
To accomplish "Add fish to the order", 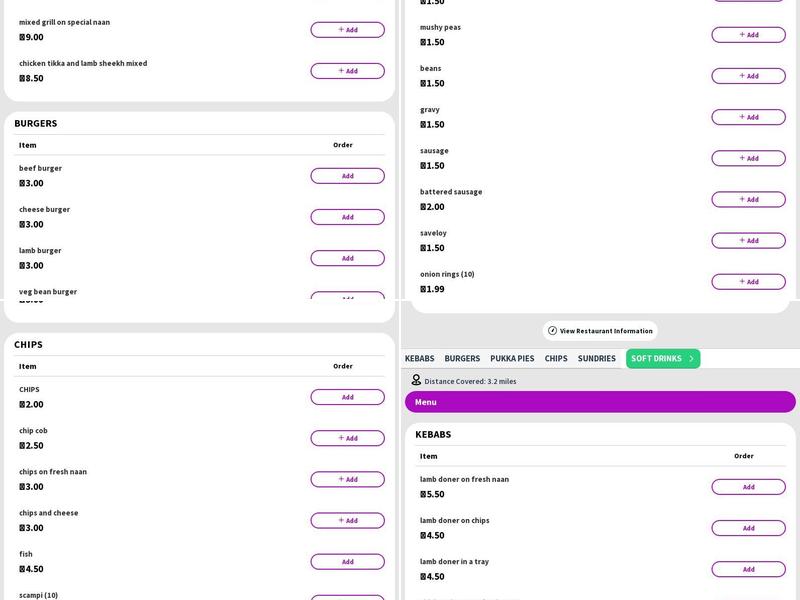I will 347,562.
